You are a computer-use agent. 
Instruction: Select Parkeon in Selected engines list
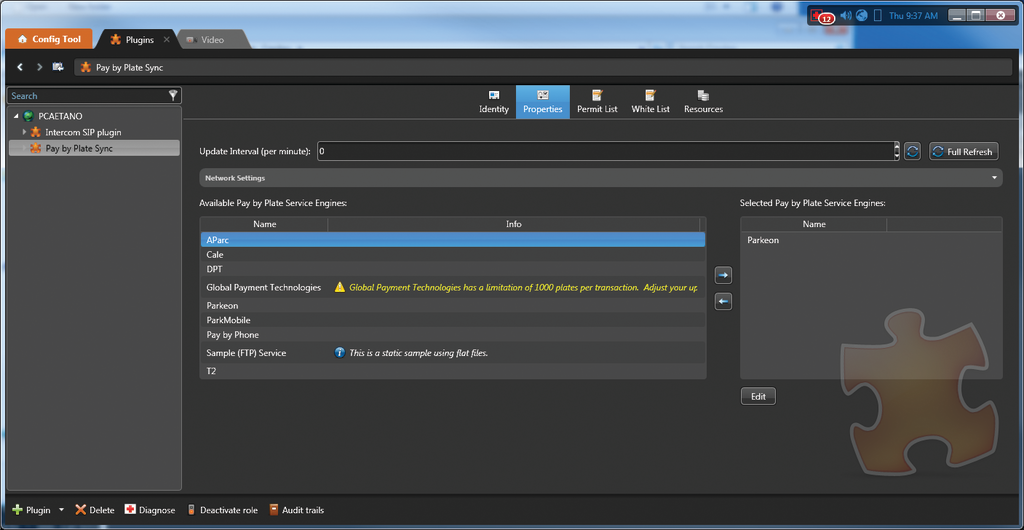pyautogui.click(x=871, y=240)
